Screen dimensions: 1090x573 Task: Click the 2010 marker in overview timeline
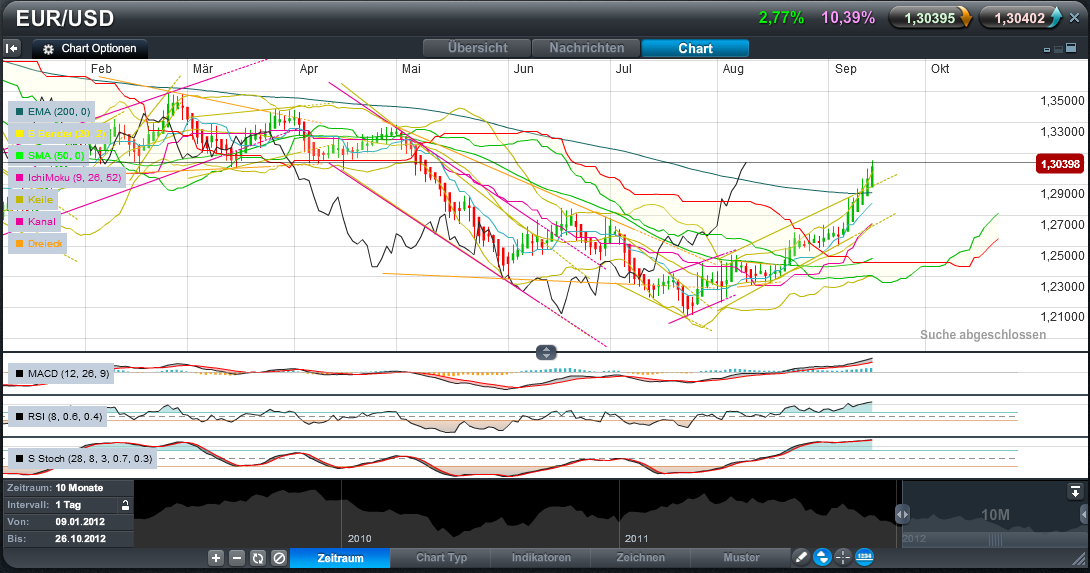click(359, 538)
